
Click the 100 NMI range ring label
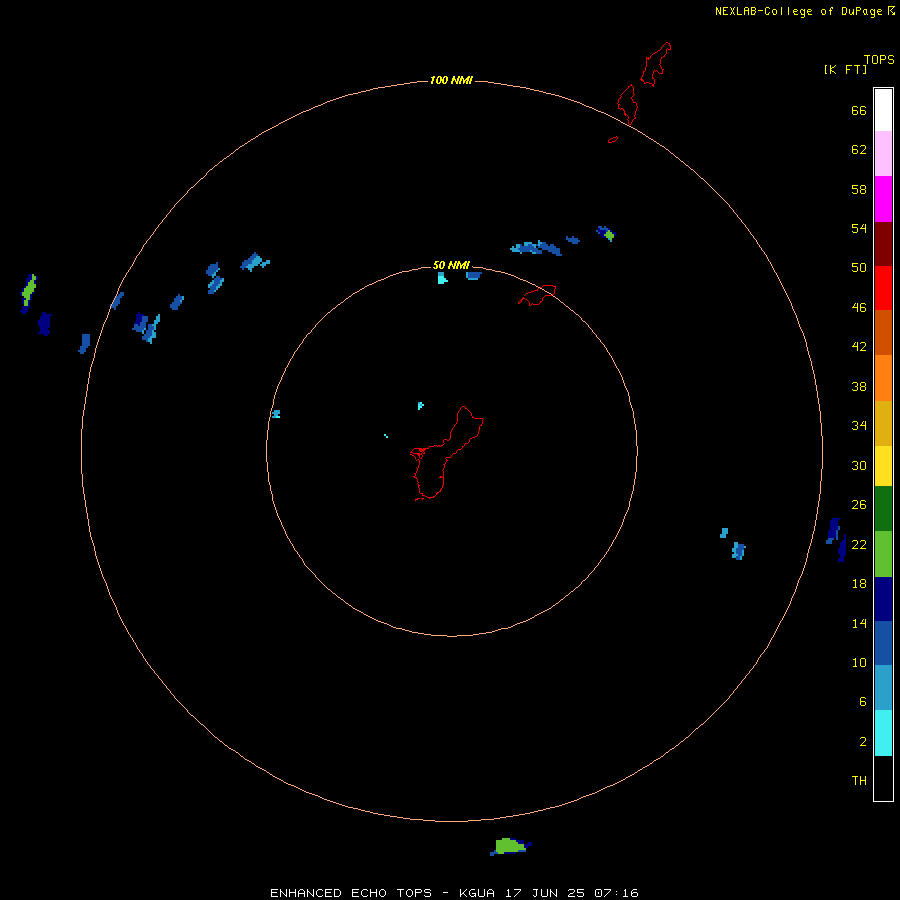pyautogui.click(x=451, y=80)
